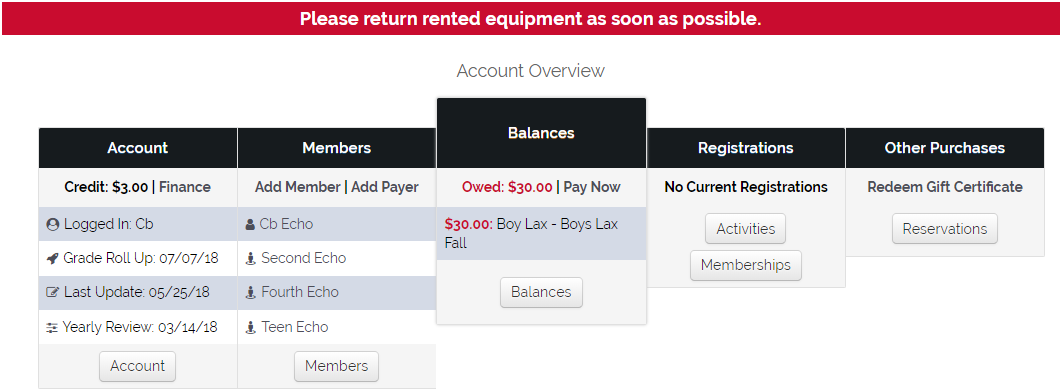Click the sliders icon beside Yearly Review
Image resolution: width=1062 pixels, height=392 pixels.
pyautogui.click(x=52, y=328)
